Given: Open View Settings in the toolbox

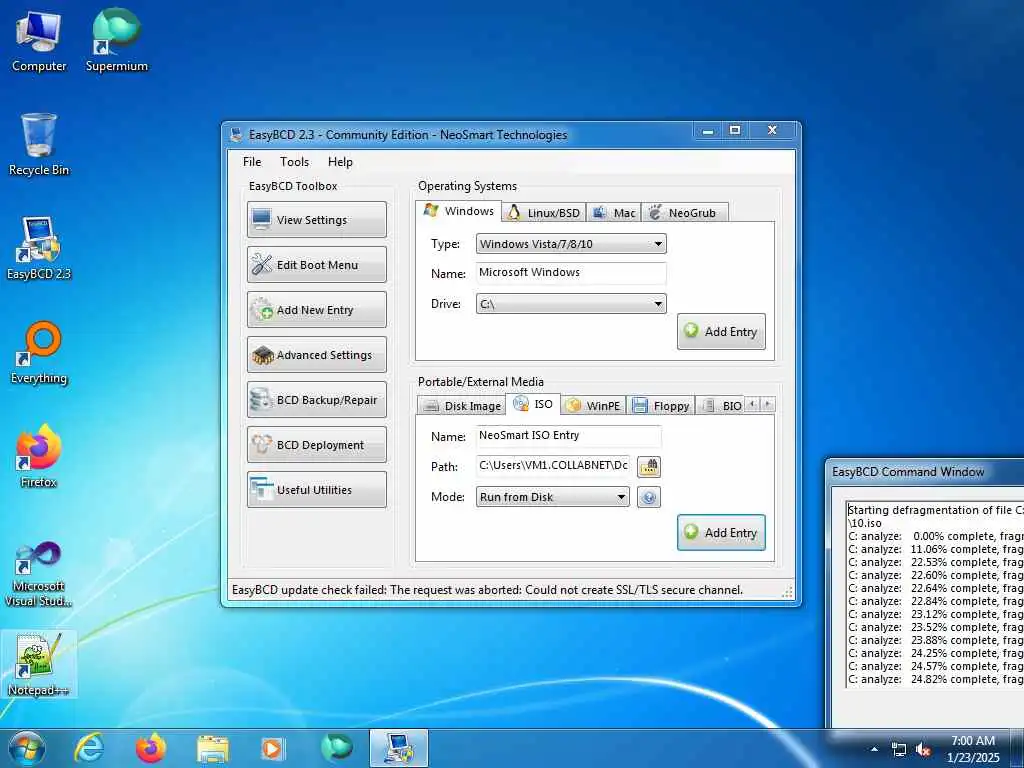Looking at the screenshot, I should tap(317, 219).
